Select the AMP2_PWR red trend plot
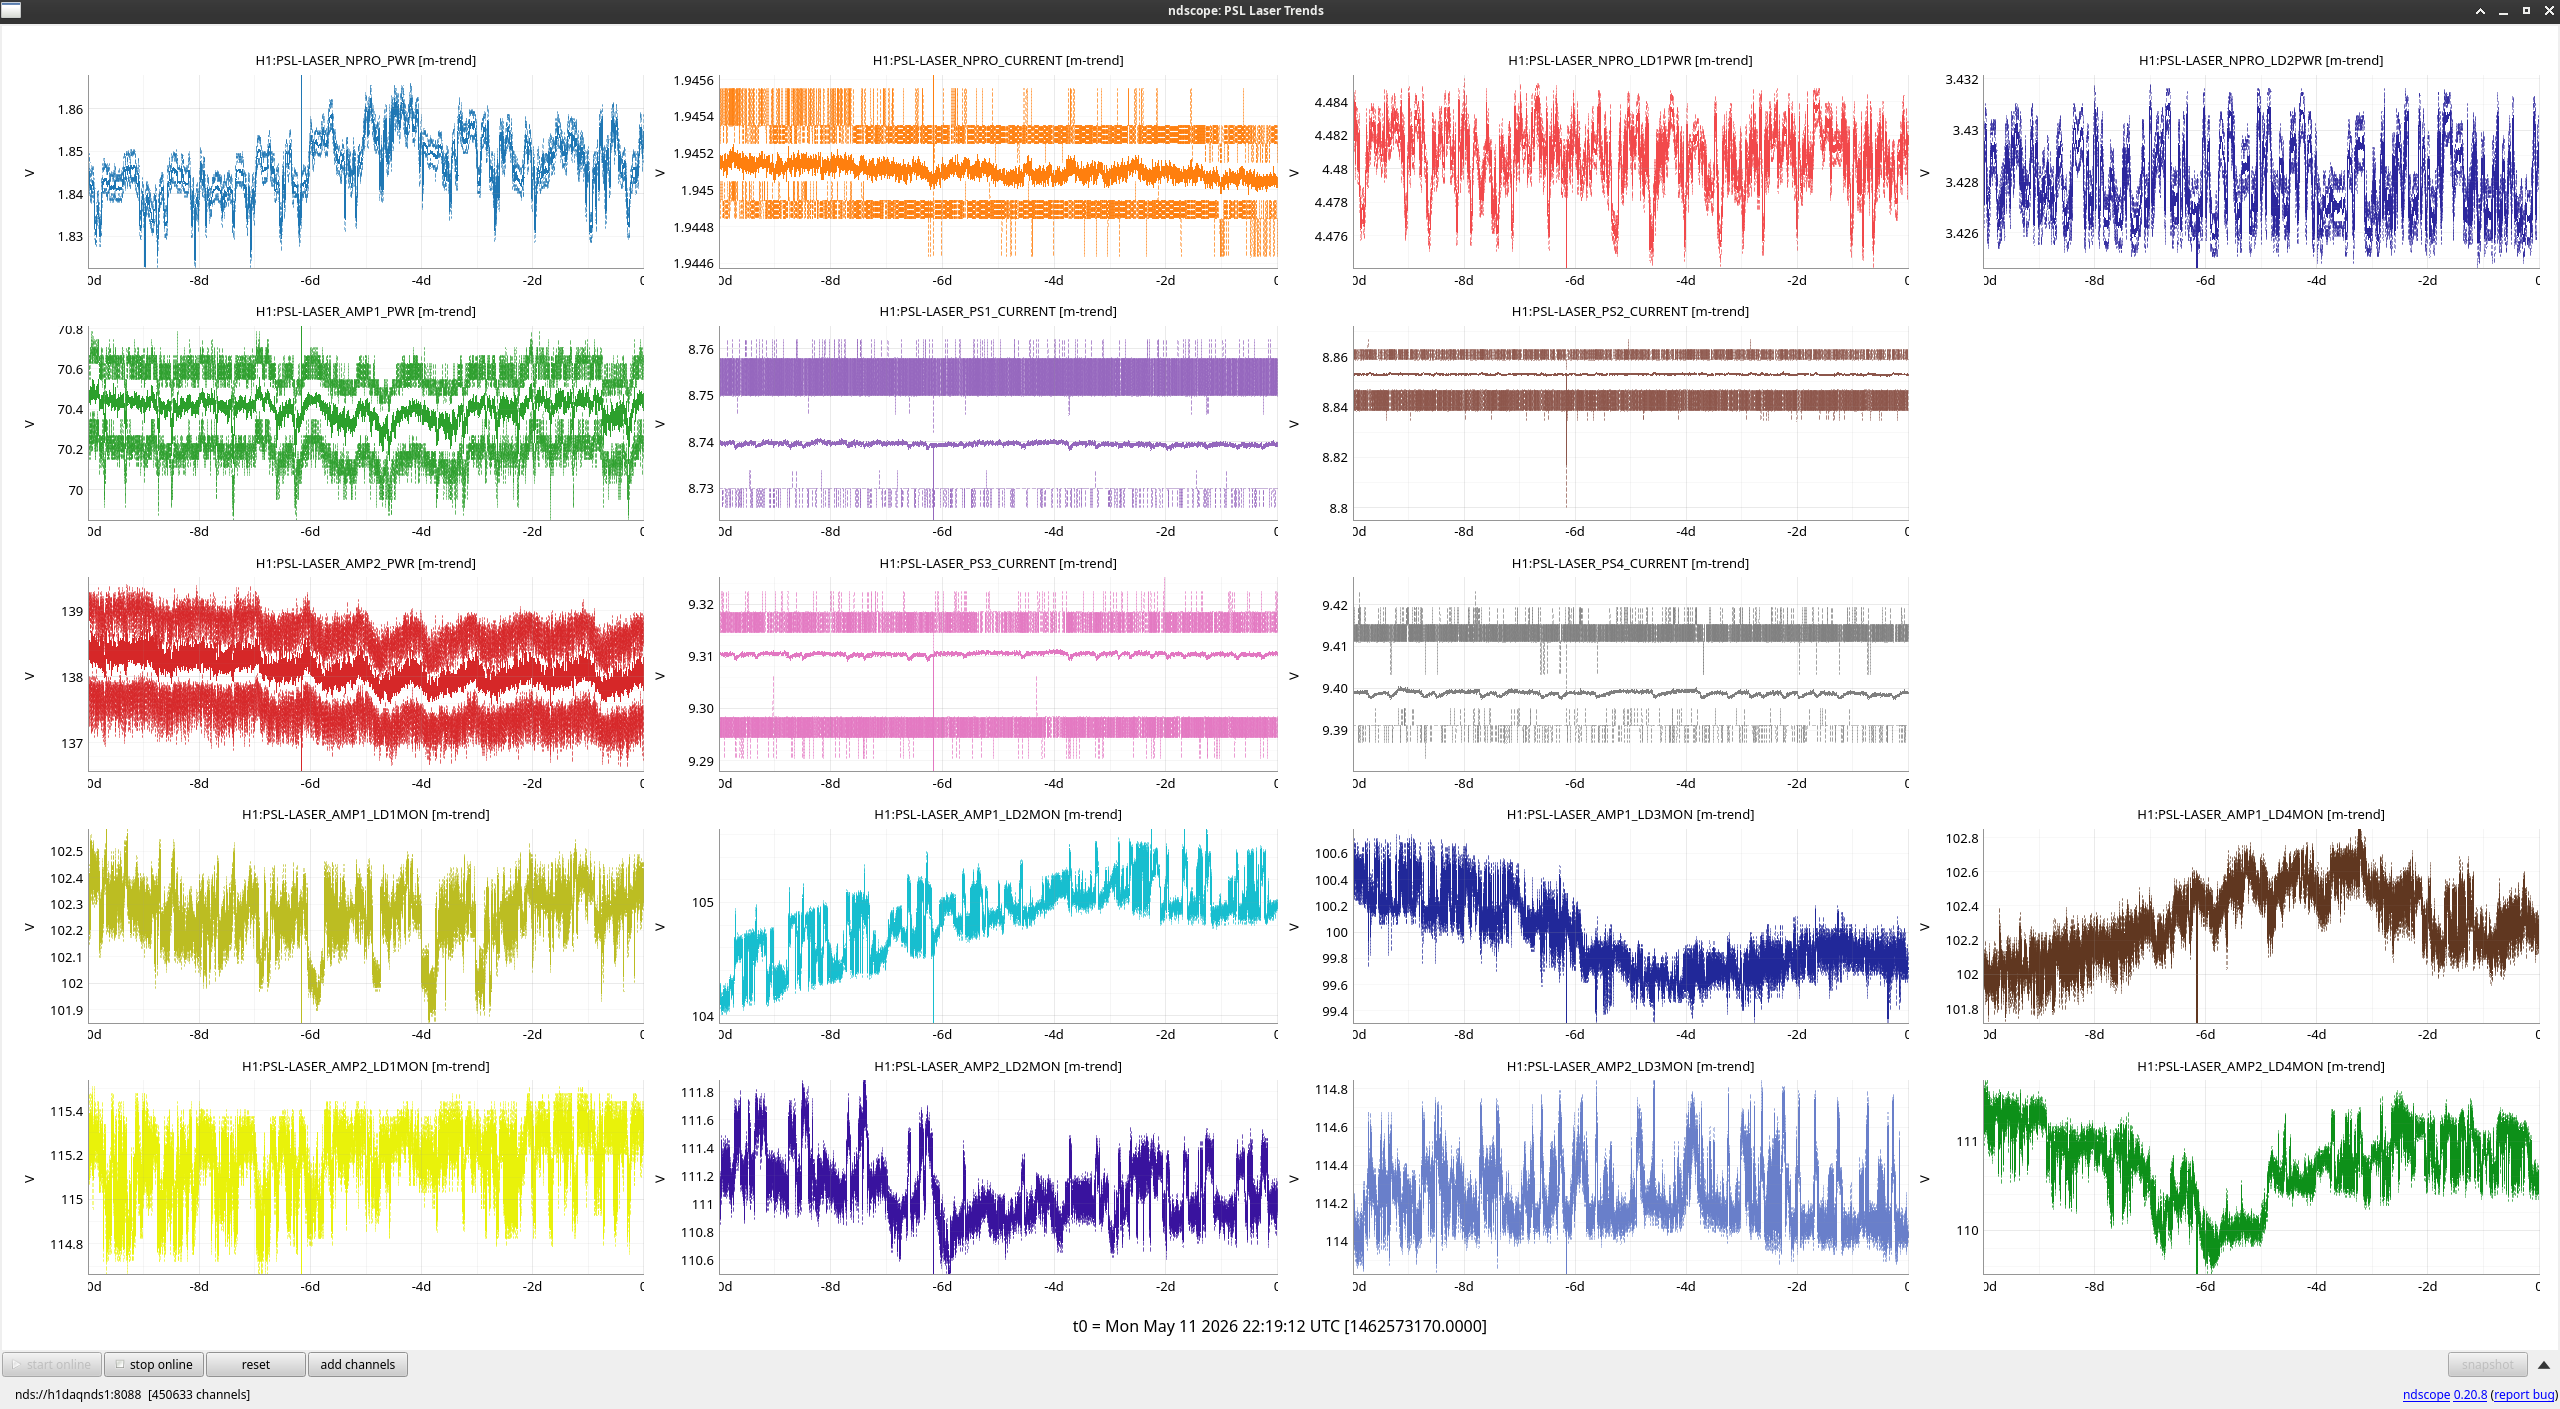 coord(366,674)
